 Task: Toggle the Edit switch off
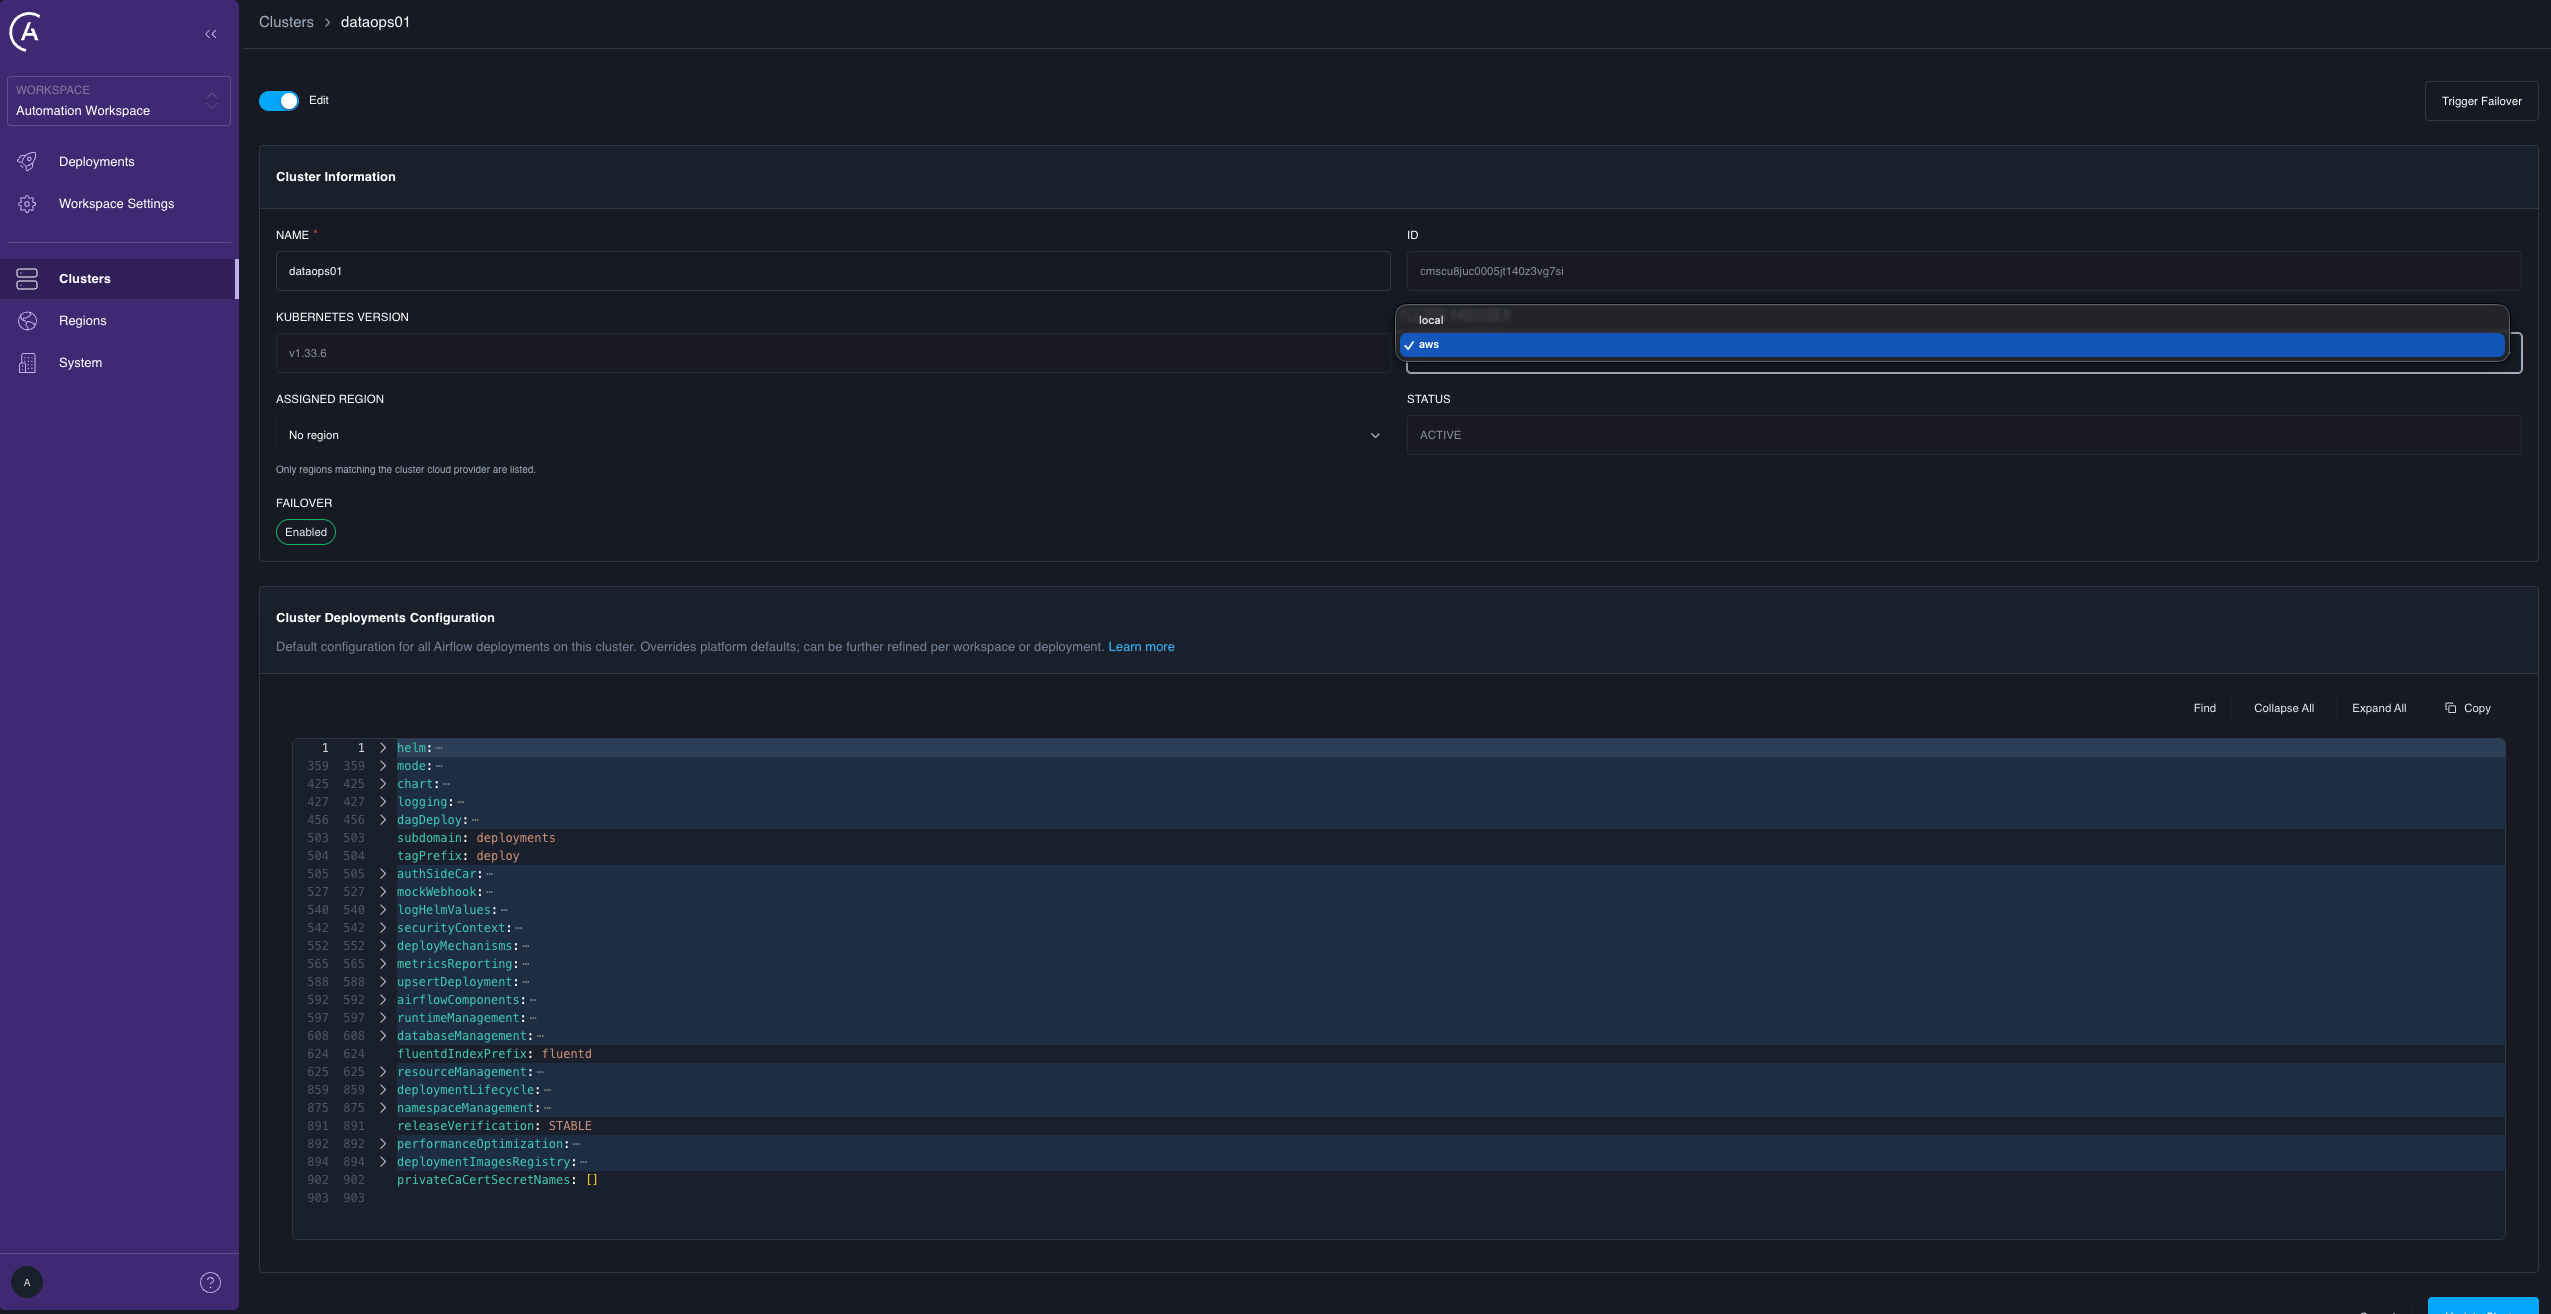279,101
